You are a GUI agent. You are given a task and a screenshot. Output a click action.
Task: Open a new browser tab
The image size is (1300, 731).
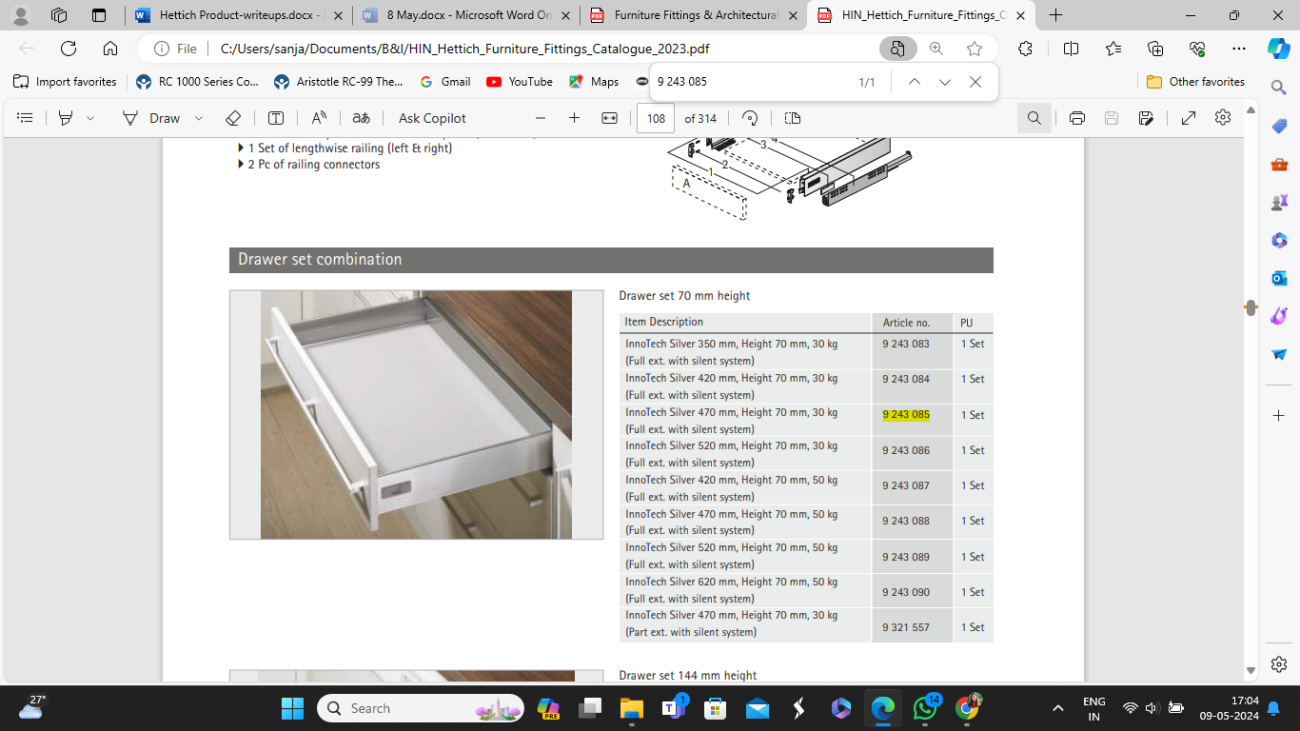tap(1056, 15)
